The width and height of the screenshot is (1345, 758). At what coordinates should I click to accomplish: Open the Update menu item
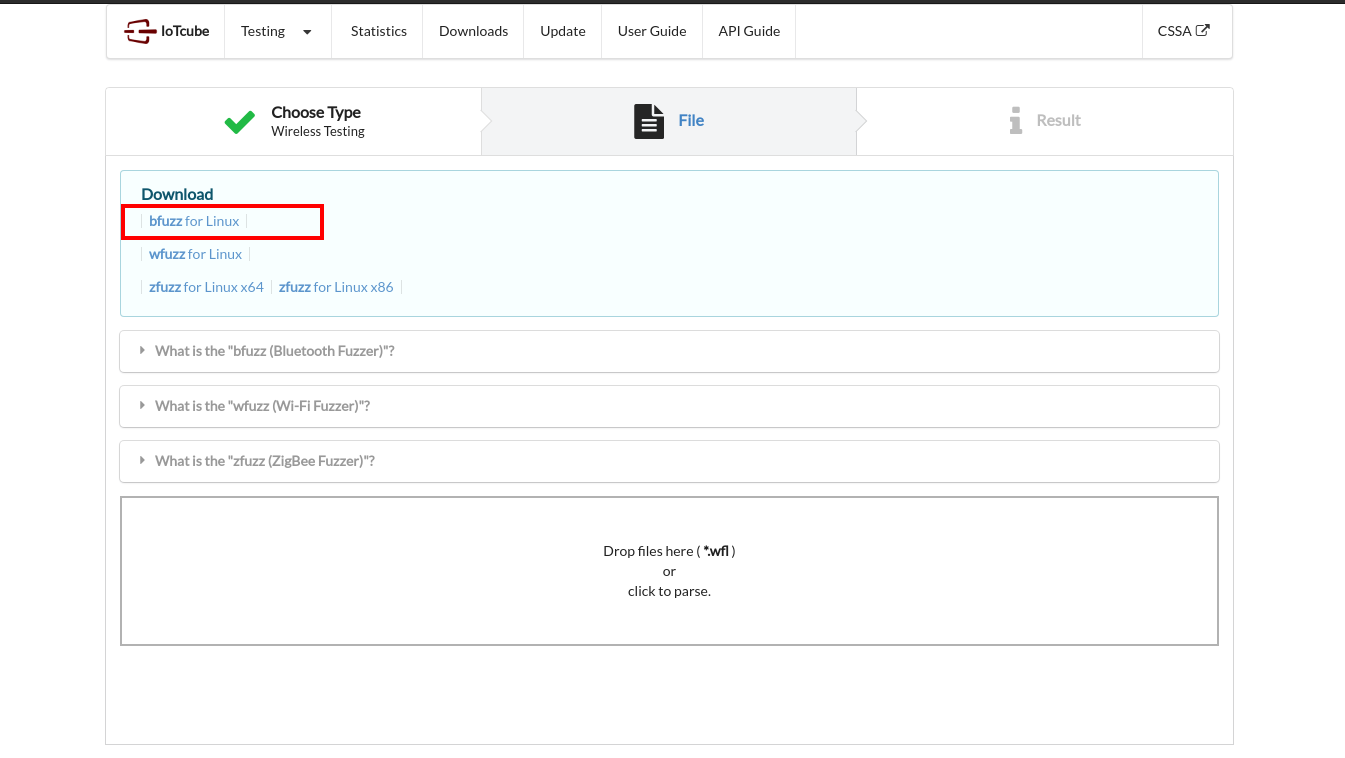tap(562, 31)
